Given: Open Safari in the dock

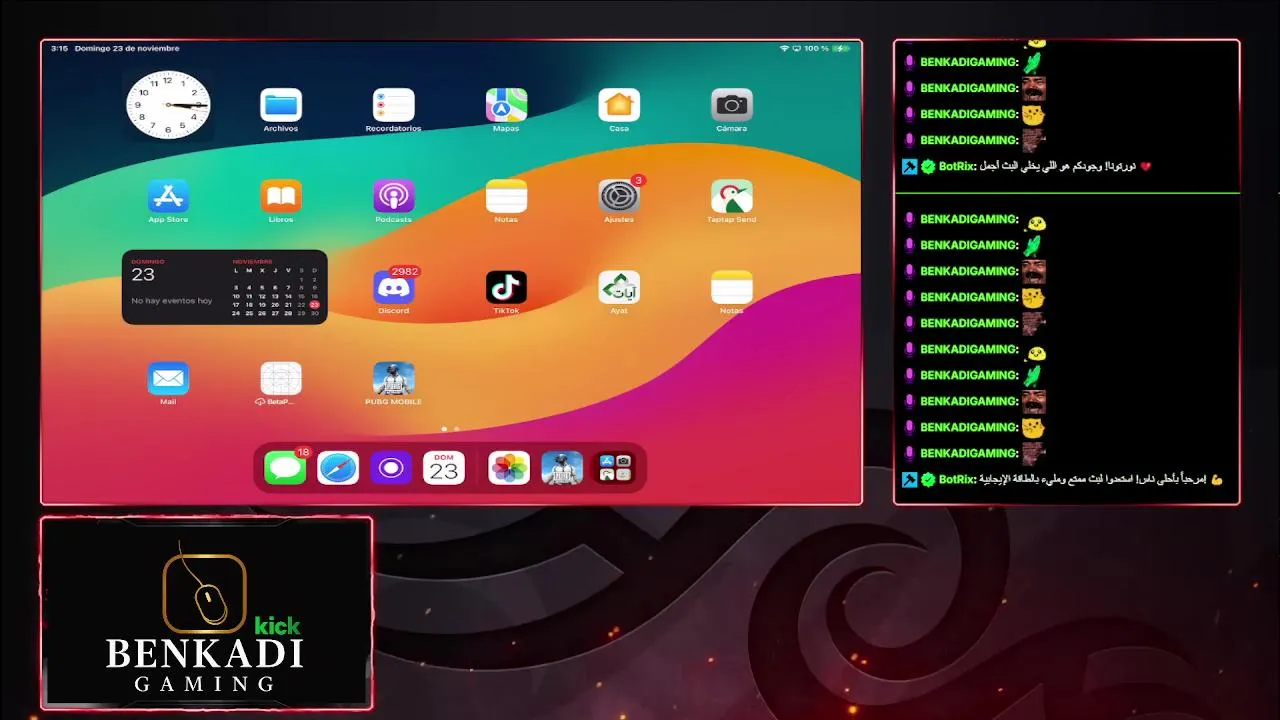Looking at the screenshot, I should coord(338,467).
